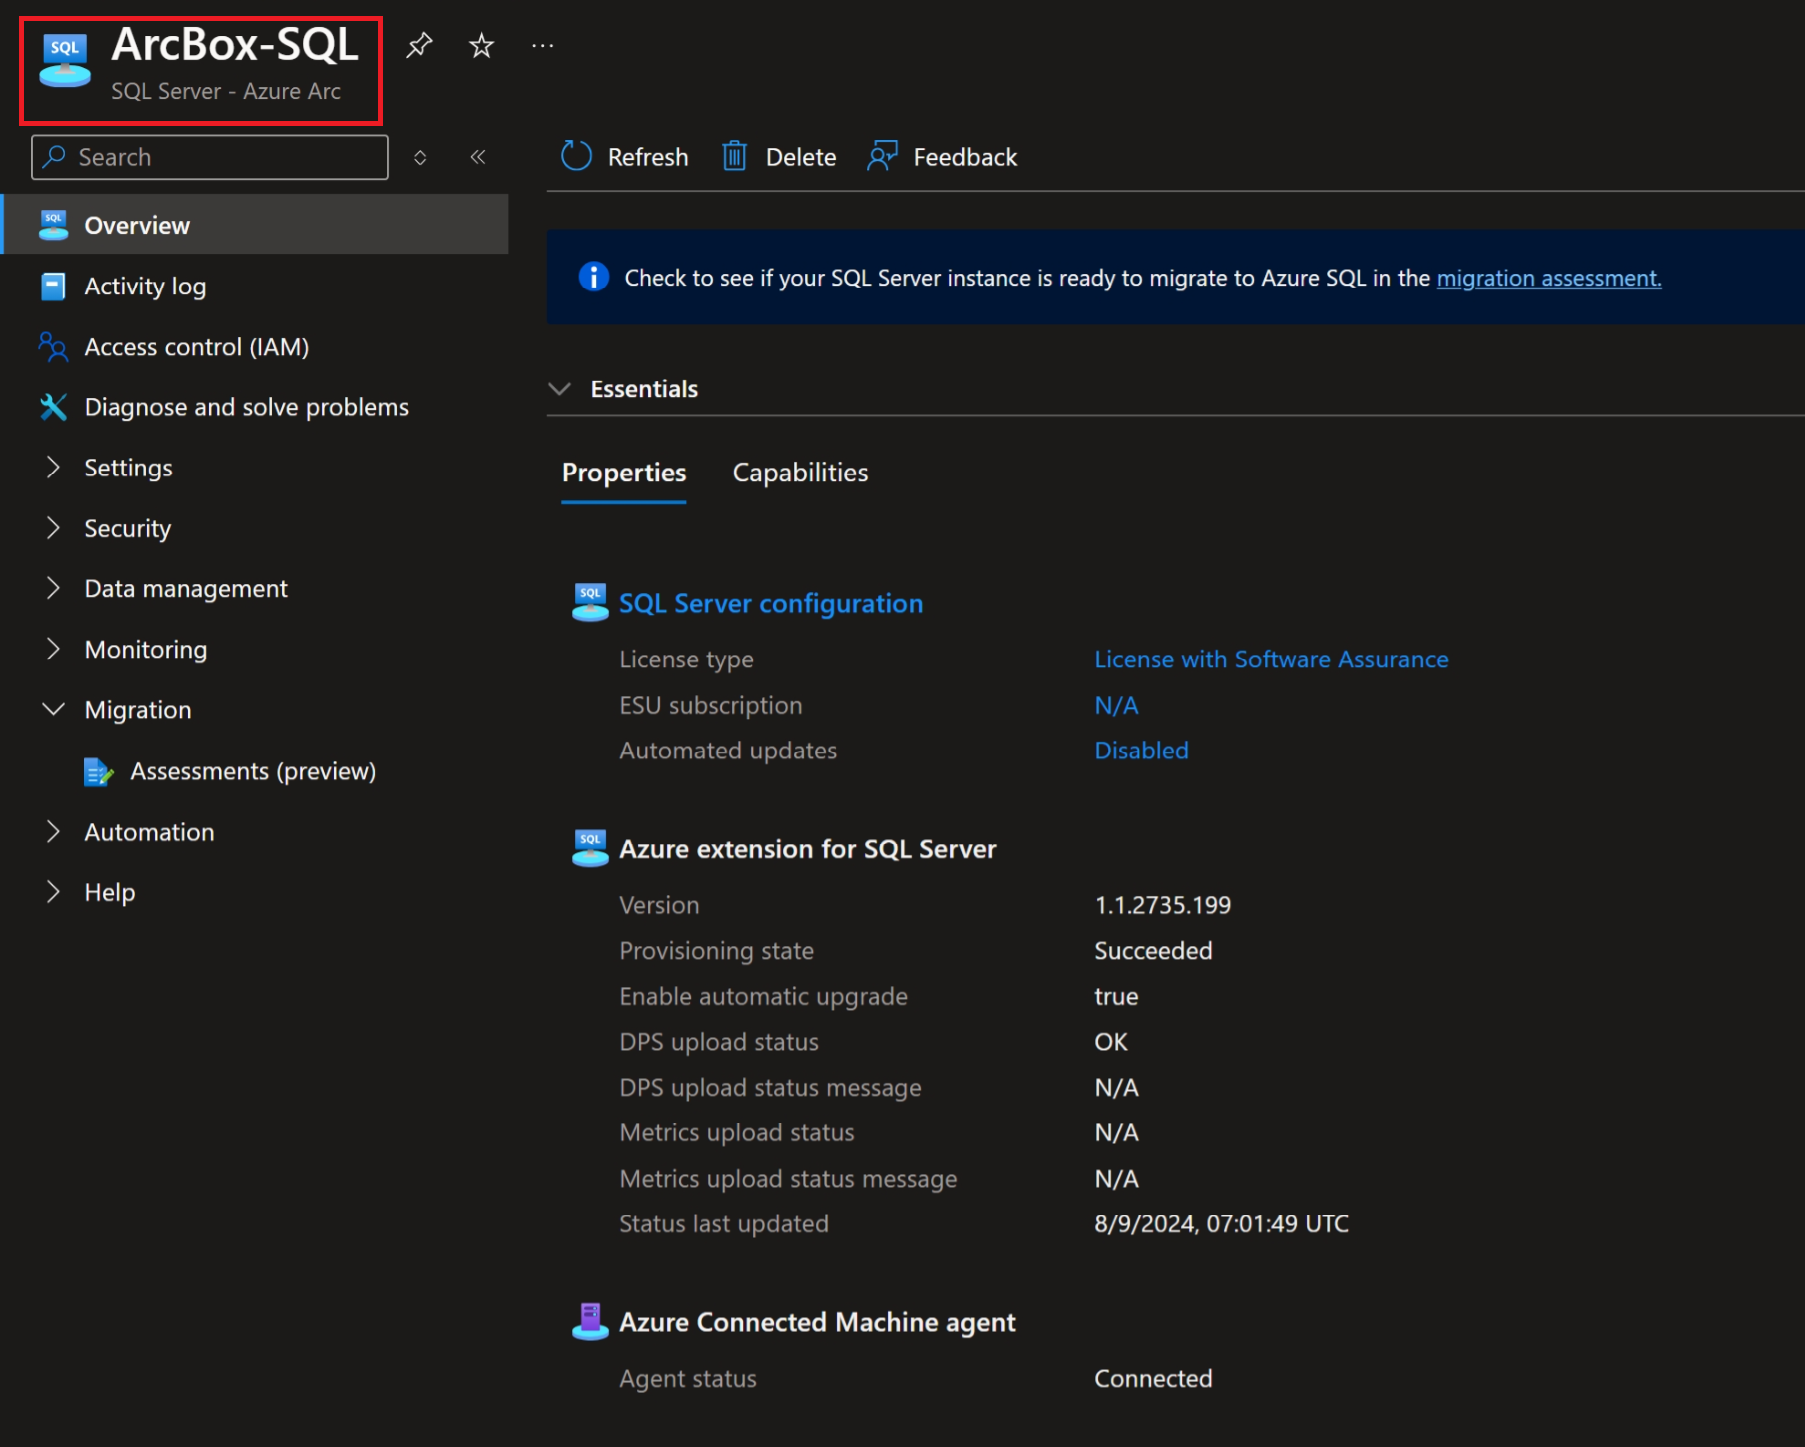Click the ESU subscription N/A link
1805x1447 pixels.
[x=1116, y=705]
